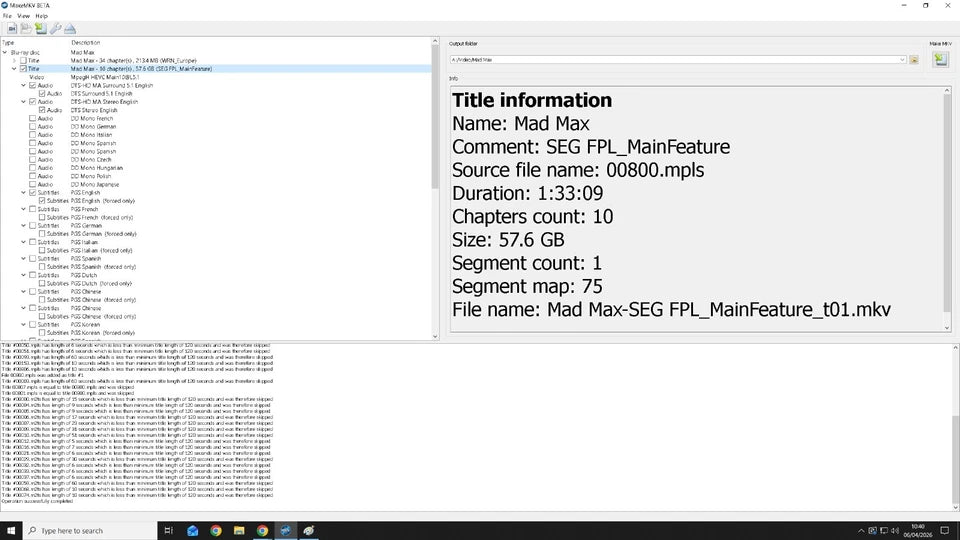
Task: Open the mail app from the taskbar
Action: click(x=192, y=530)
